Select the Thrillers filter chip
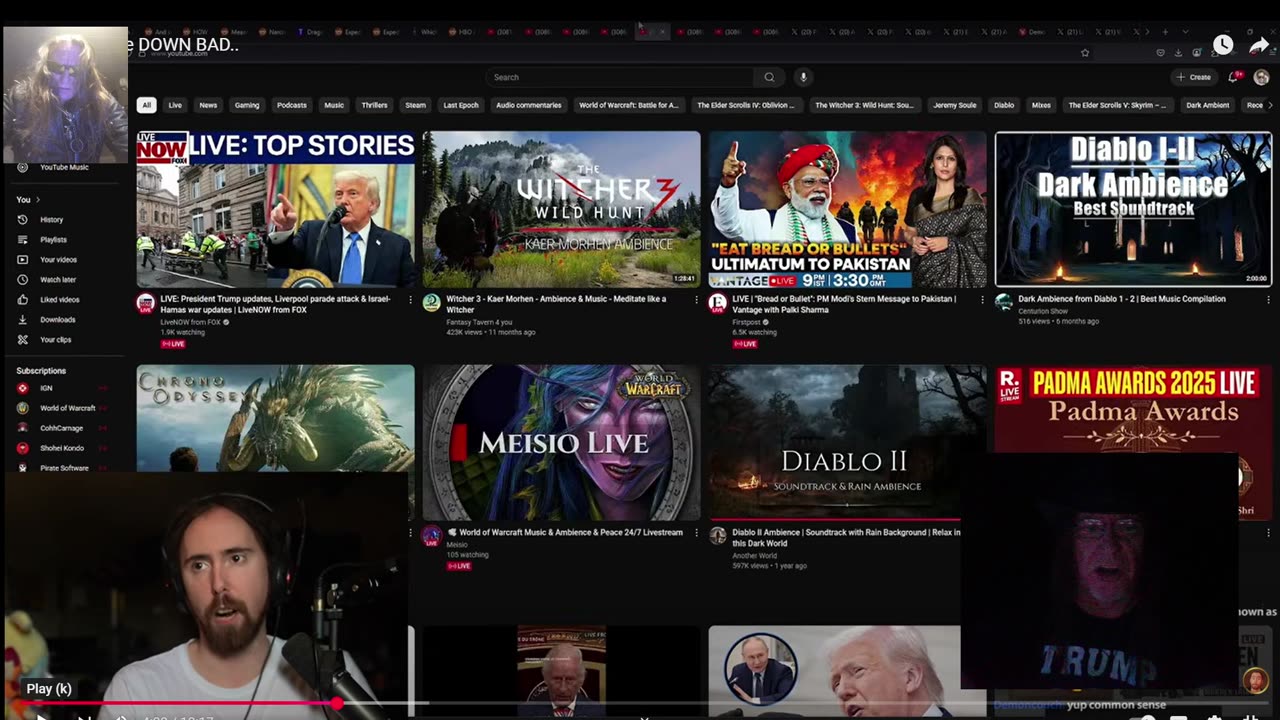Viewport: 1280px width, 720px height. point(374,105)
